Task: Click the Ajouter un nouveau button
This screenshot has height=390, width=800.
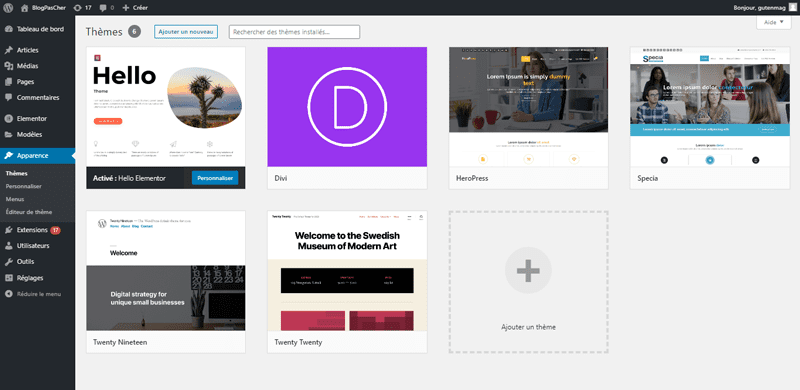Action: (186, 32)
